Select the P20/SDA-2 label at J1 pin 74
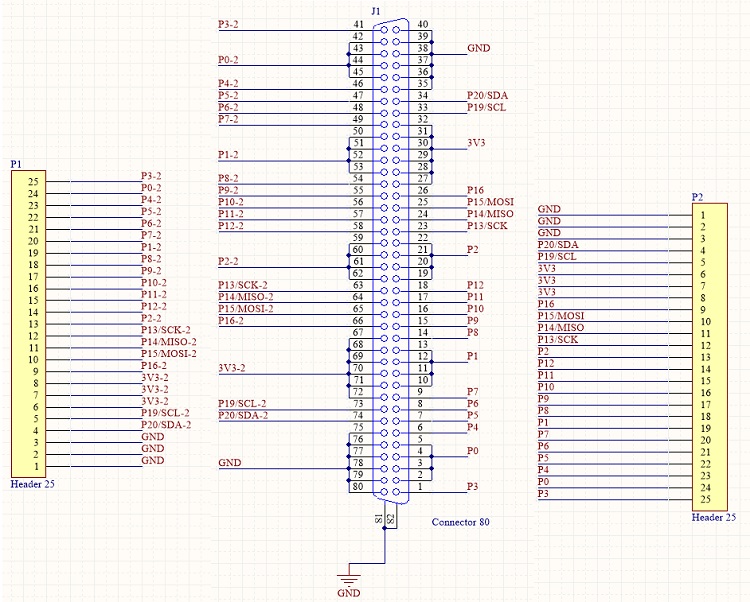The image size is (750, 602). click(x=243, y=416)
